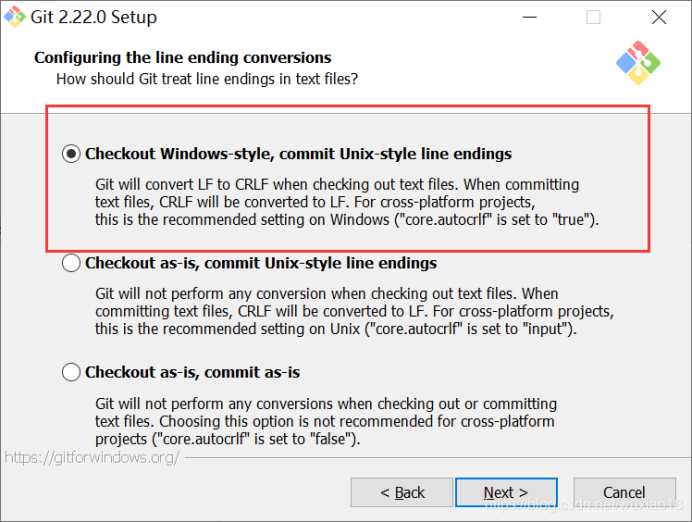Choose the as-is, commit Unix-style radio circle
The image size is (692, 522).
tap(71, 263)
